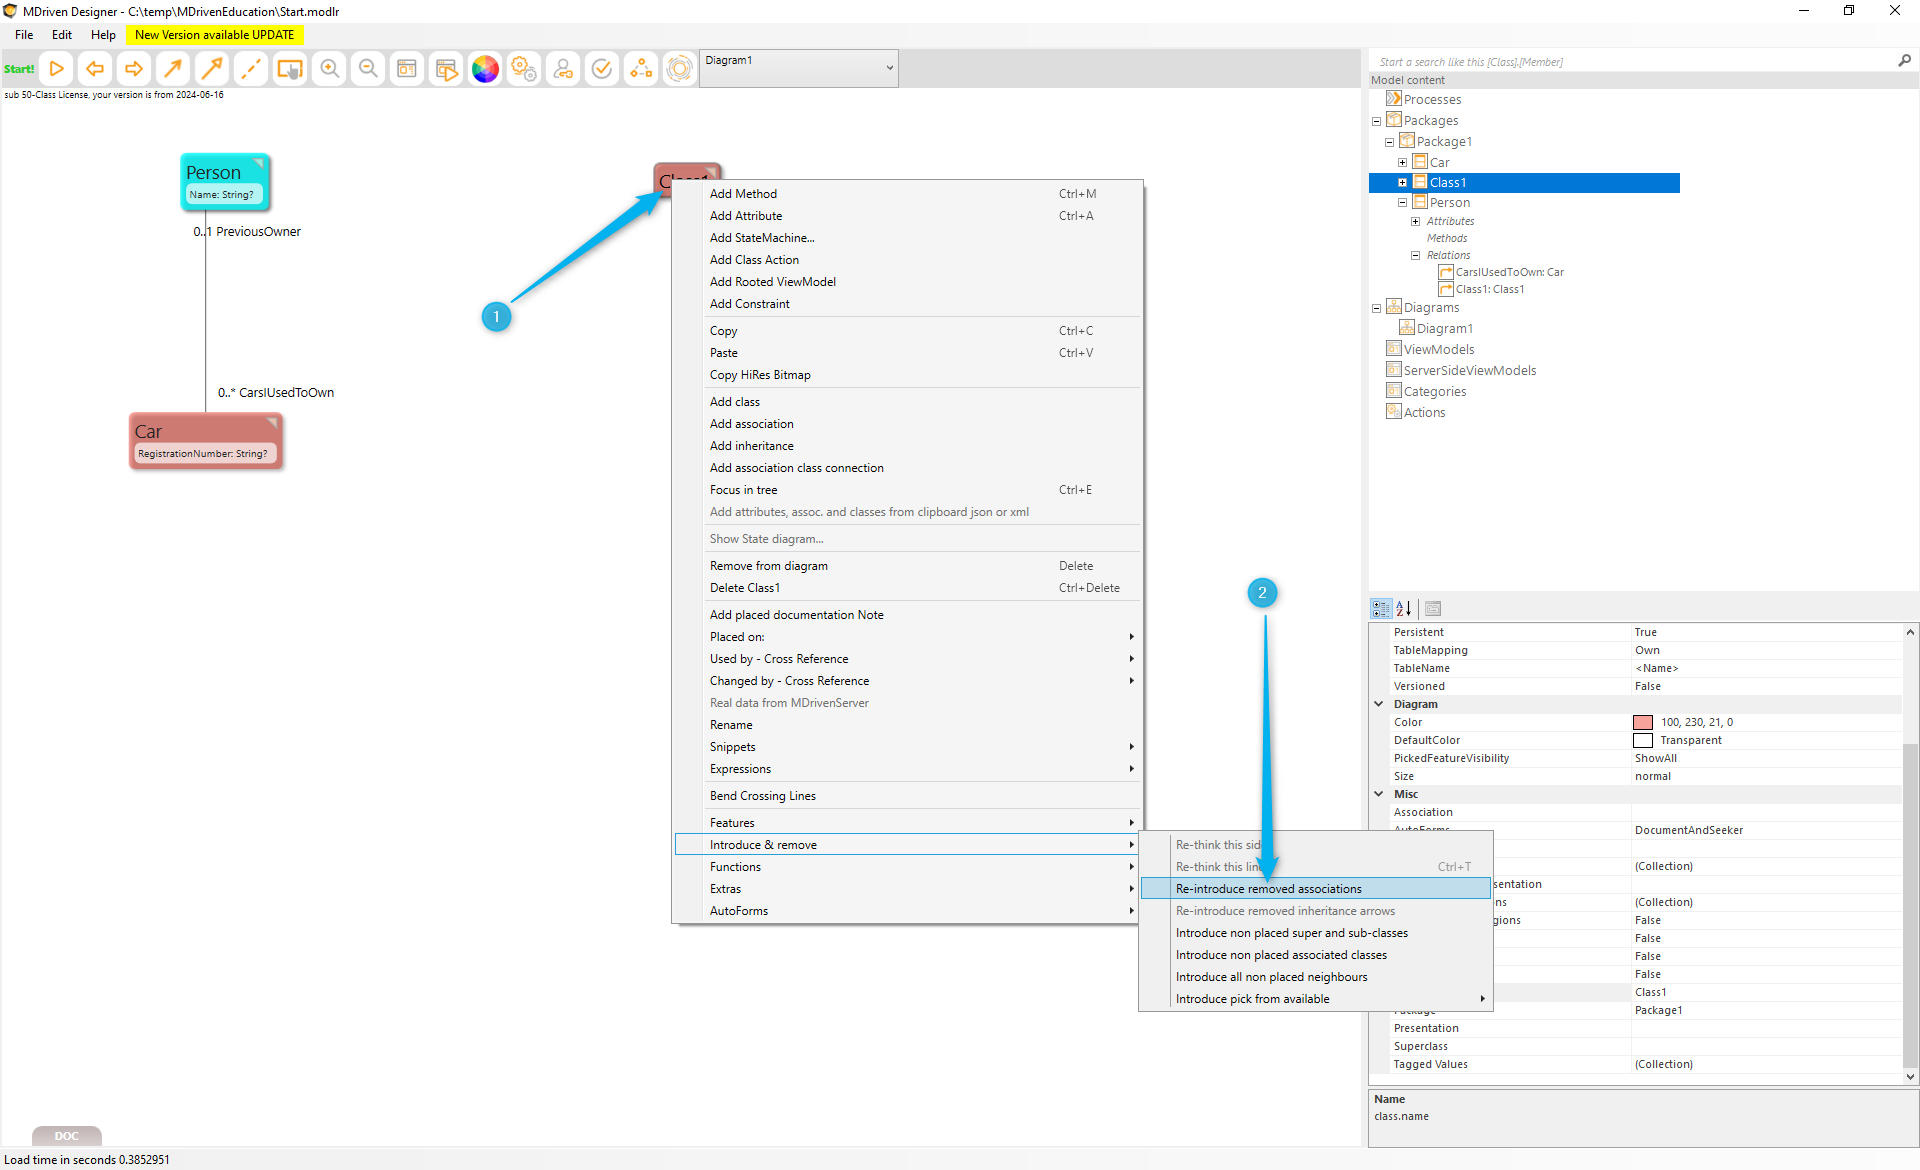
Task: Click the search magnifier in model tree
Action: pos(1904,61)
